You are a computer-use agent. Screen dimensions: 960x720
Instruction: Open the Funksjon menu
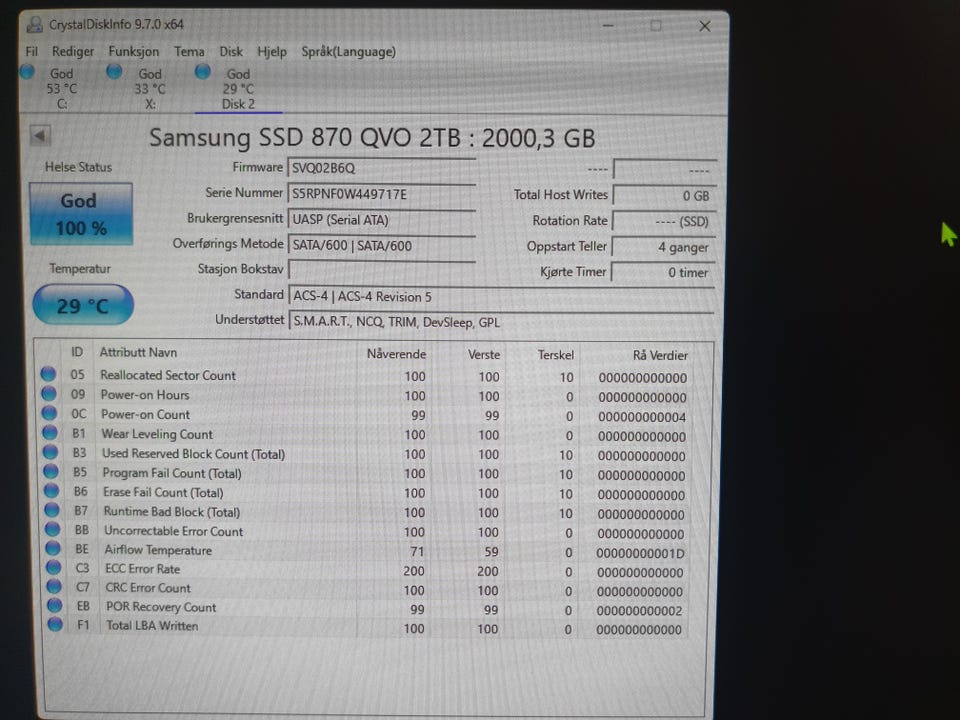(x=133, y=51)
